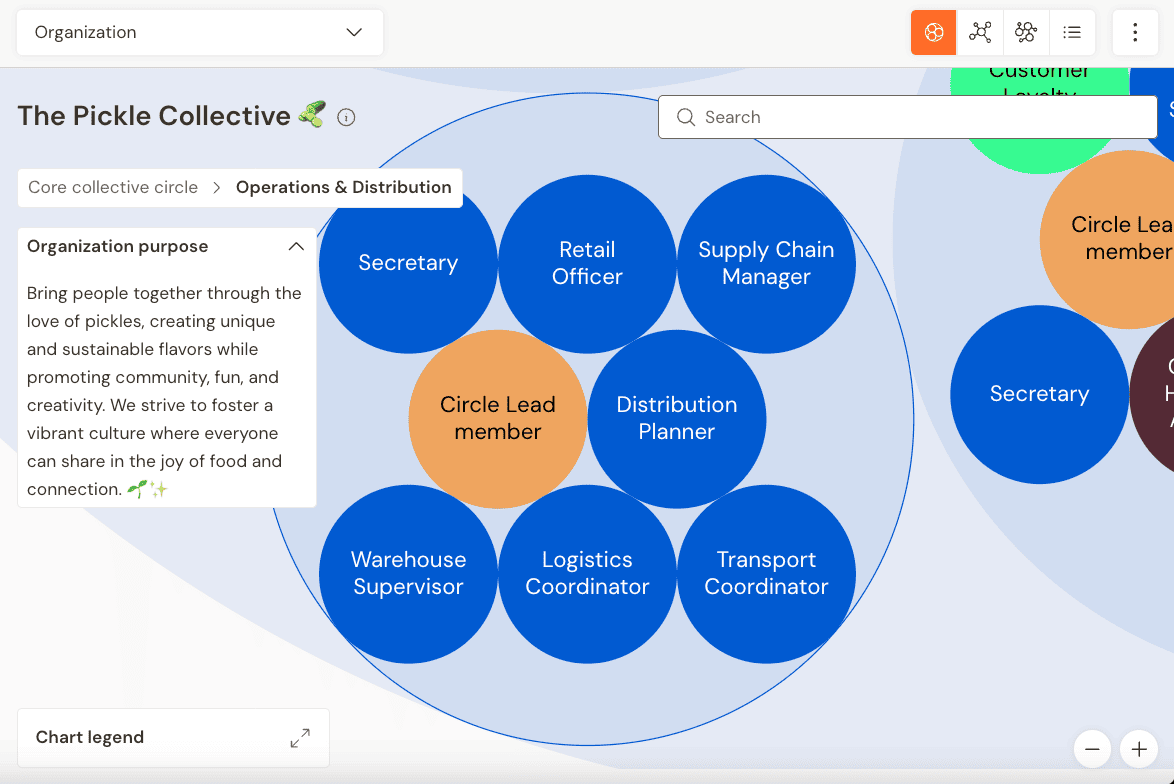The image size is (1174, 784).
Task: Expand the Chart legend panel
Action: coord(300,738)
